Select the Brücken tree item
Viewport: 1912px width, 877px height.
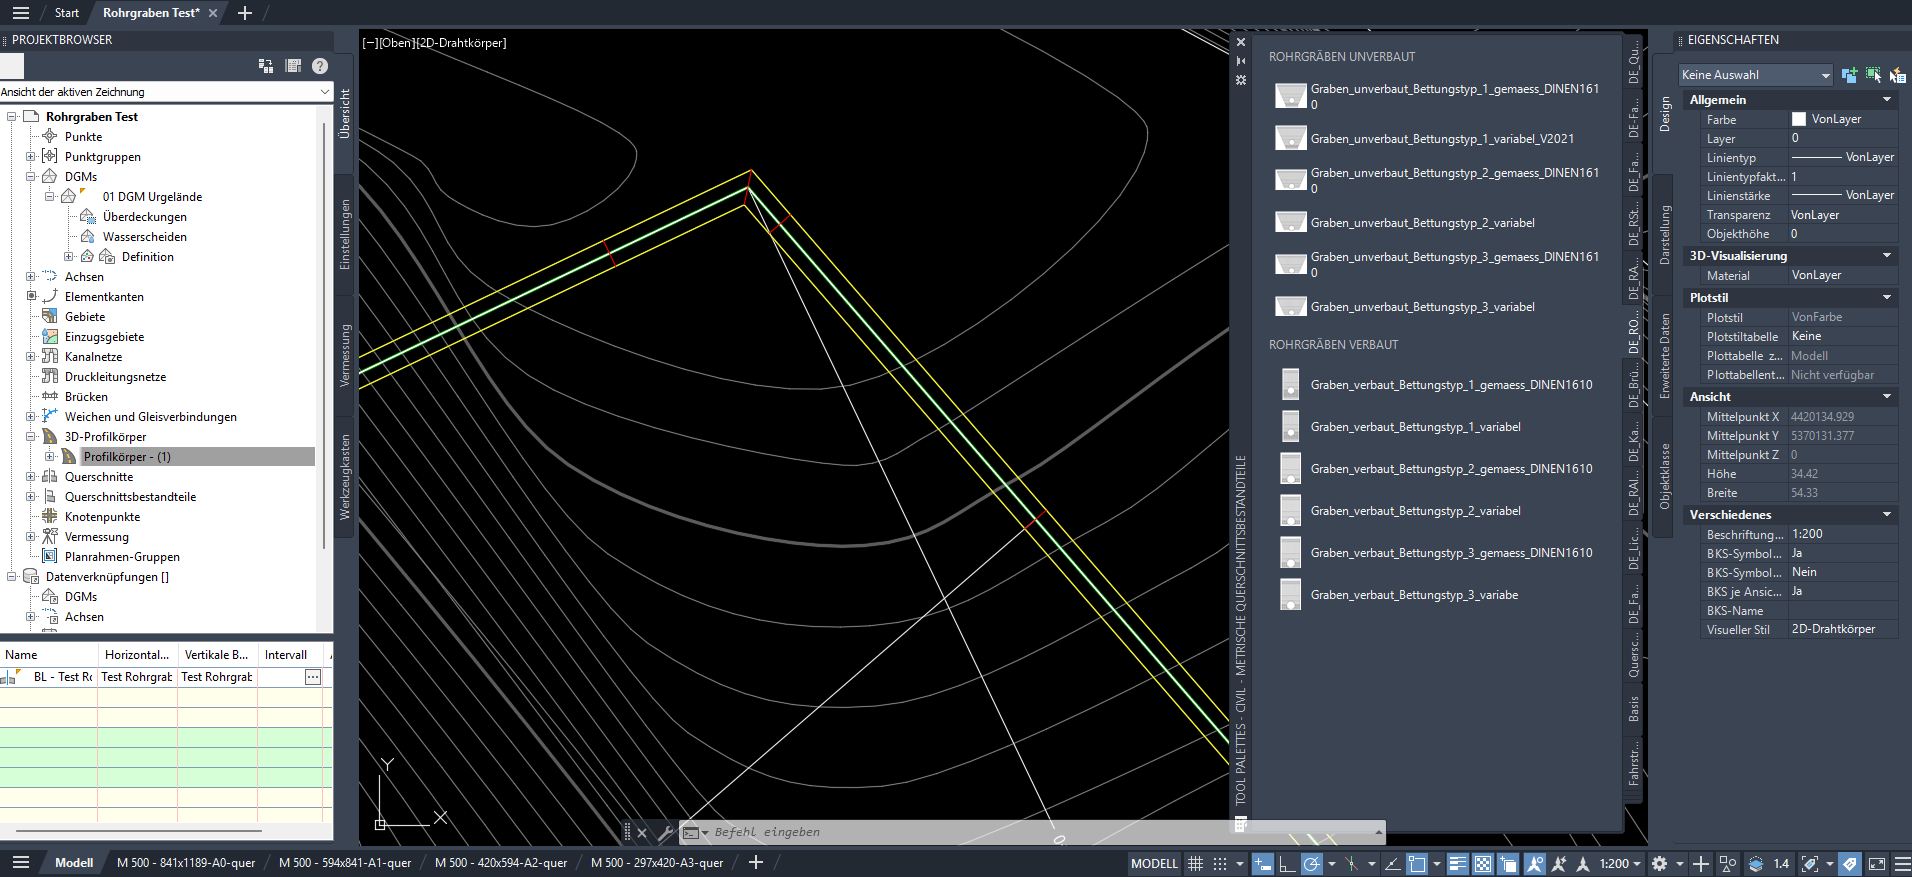[x=86, y=397]
